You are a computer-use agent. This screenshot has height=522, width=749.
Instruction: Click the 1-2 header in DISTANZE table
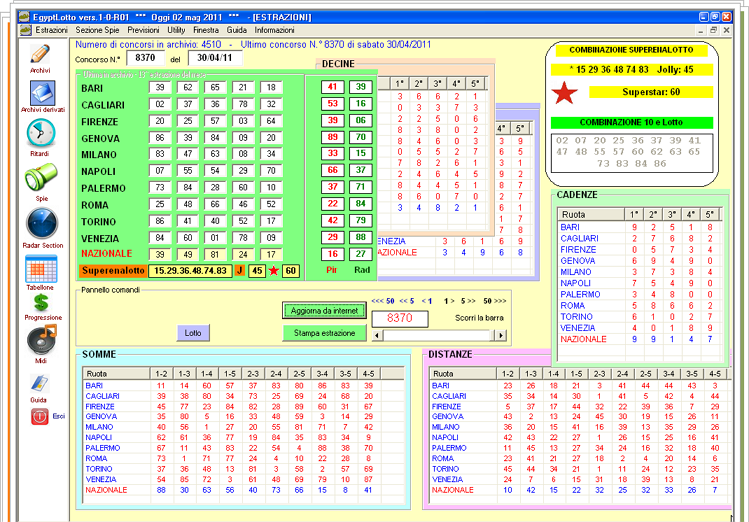pos(508,373)
